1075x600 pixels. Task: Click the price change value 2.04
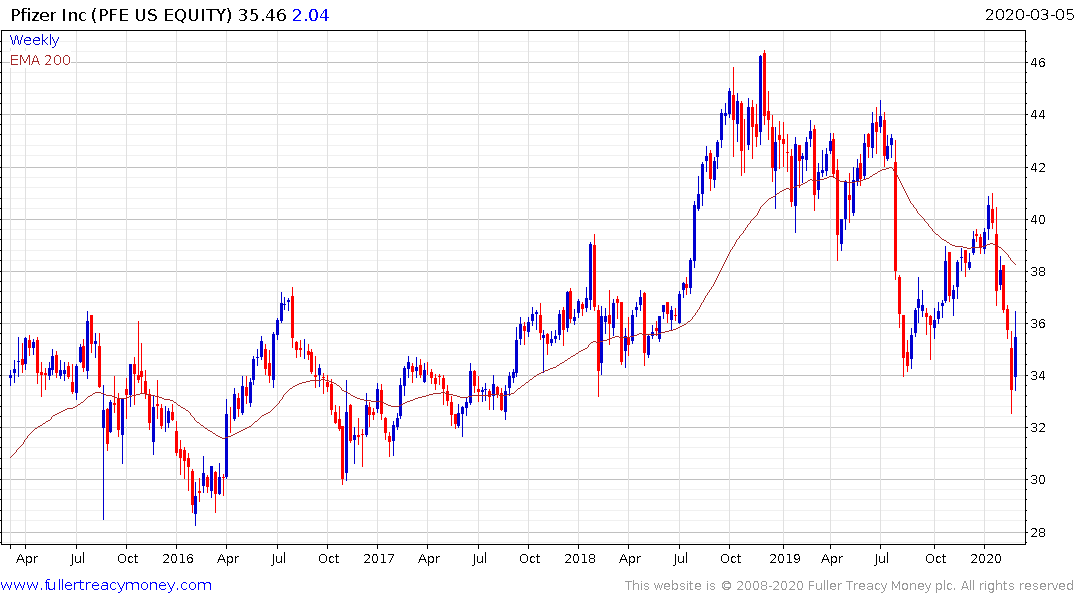pos(311,15)
